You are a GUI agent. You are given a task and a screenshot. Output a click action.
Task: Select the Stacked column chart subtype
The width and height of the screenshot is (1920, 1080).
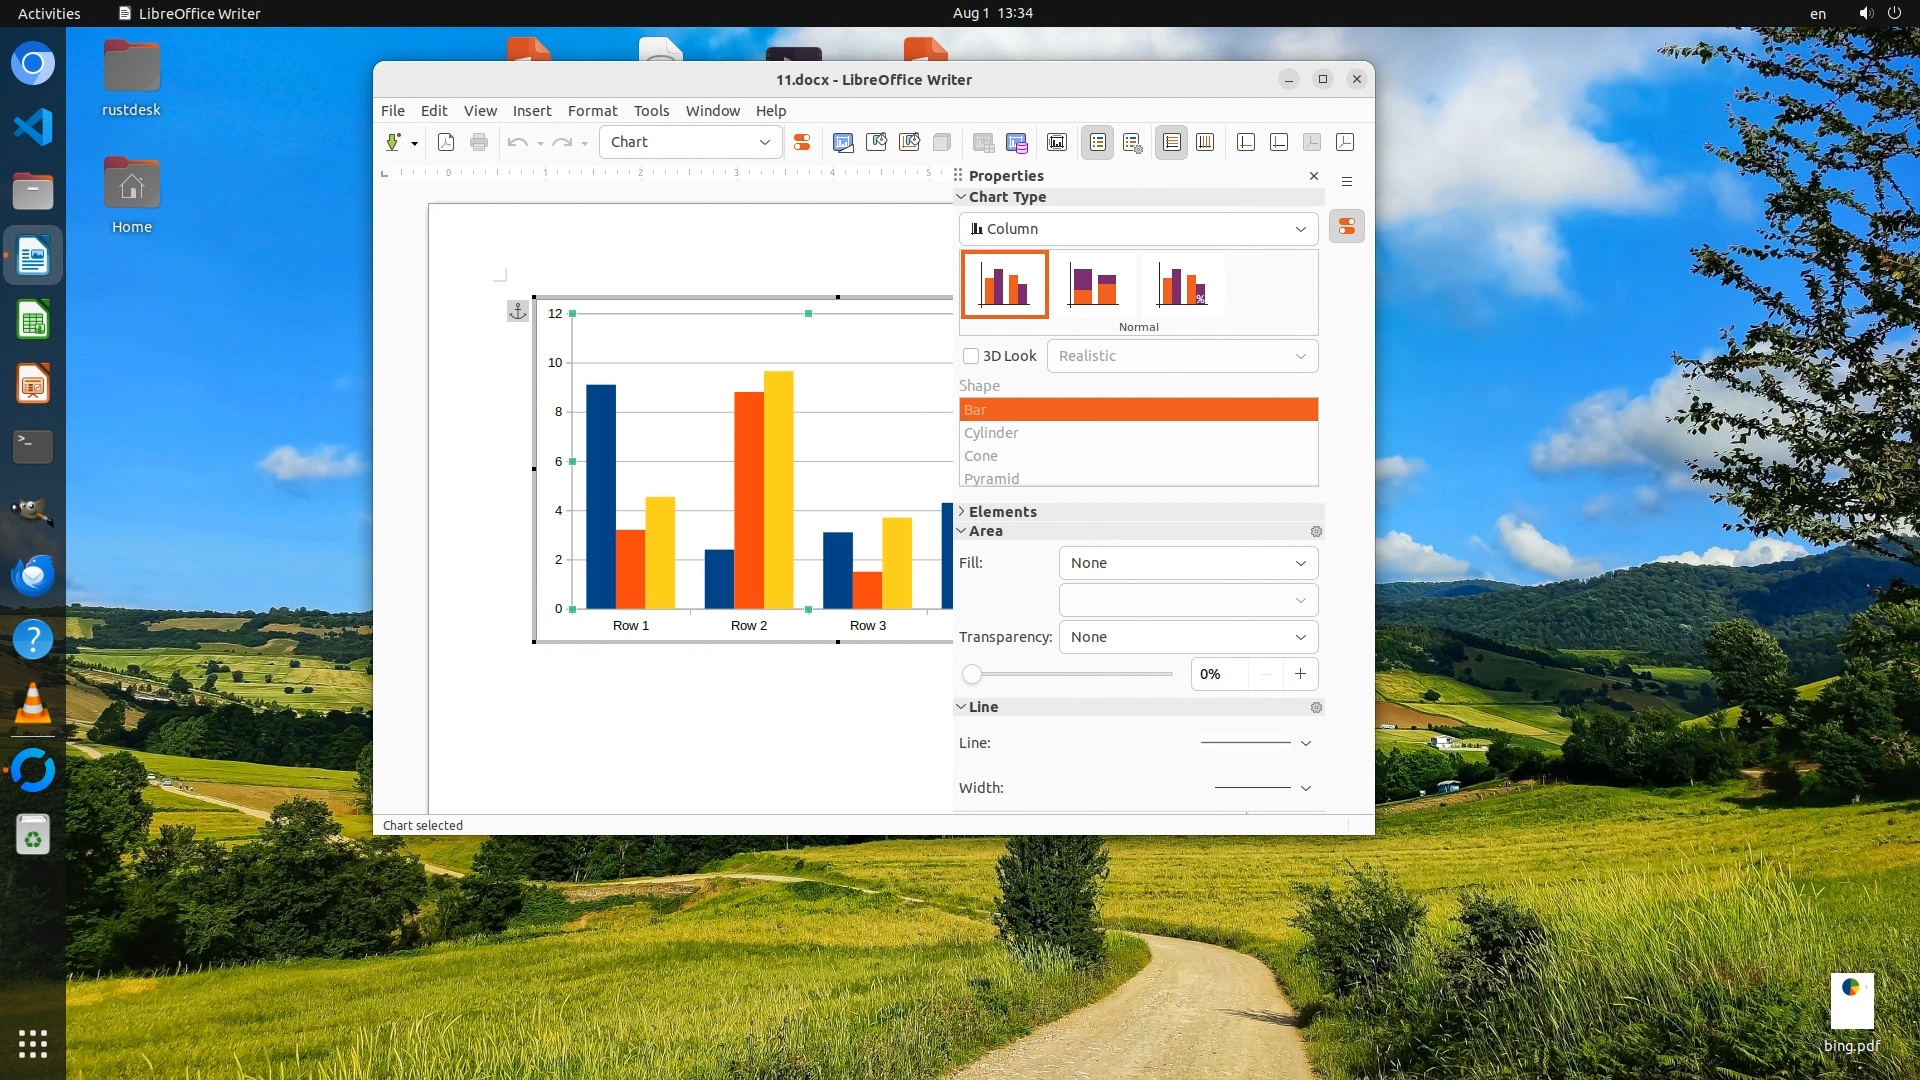[1093, 285]
